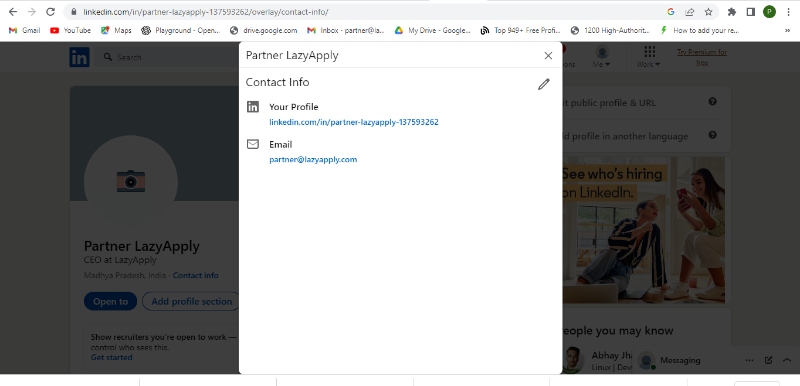The width and height of the screenshot is (800, 386).
Task: Open the My Drive - Google bookmark
Action: (432, 30)
